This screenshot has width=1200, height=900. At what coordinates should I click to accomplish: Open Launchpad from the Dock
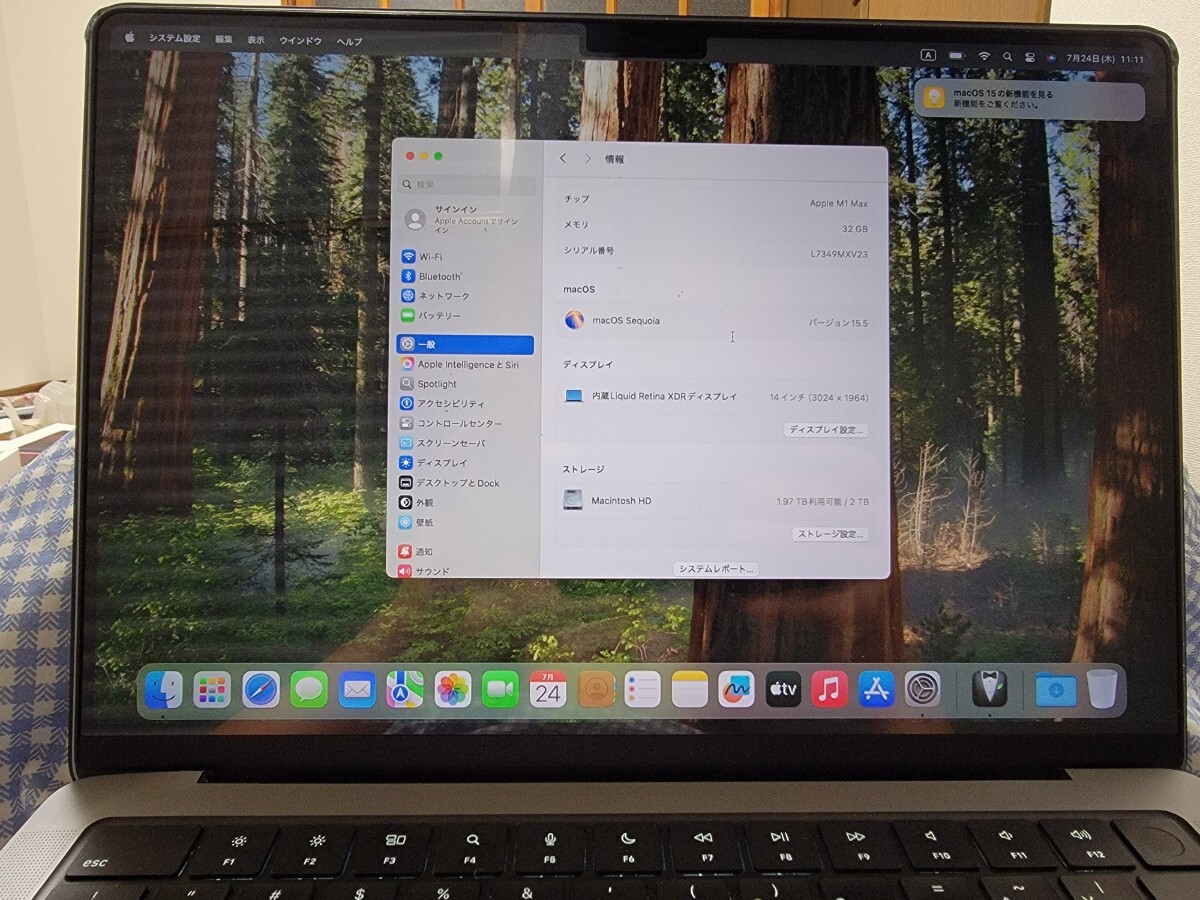coord(212,689)
